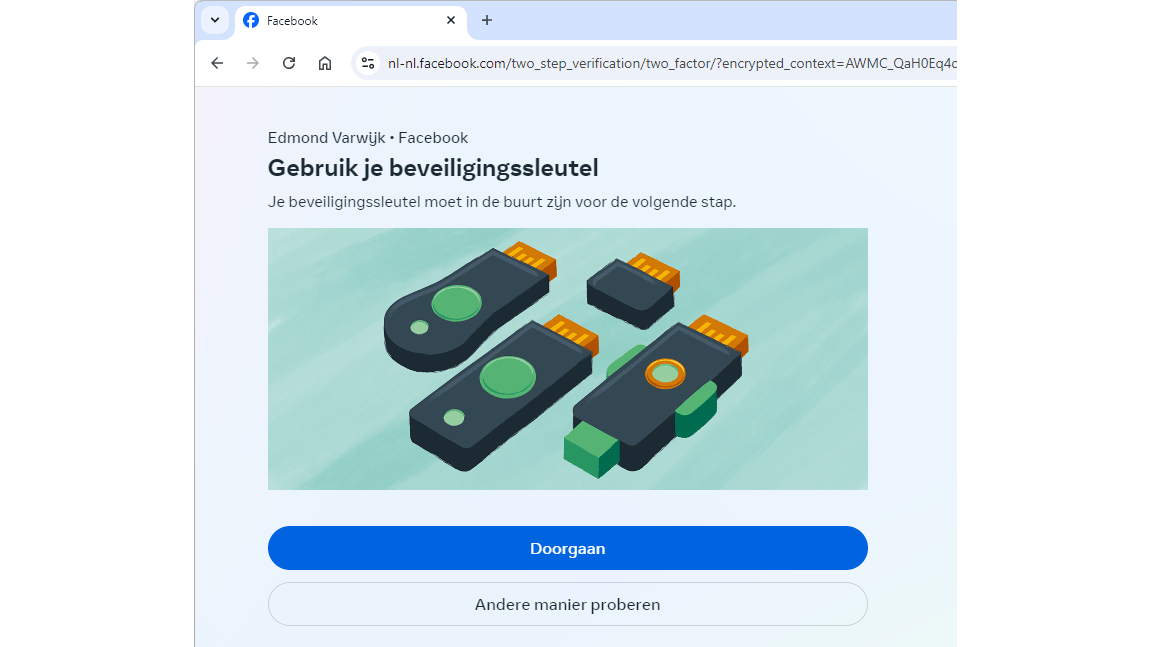Click the text about beveiligingssleutel in de buurt
Screen dimensions: 1150x647
point(502,202)
